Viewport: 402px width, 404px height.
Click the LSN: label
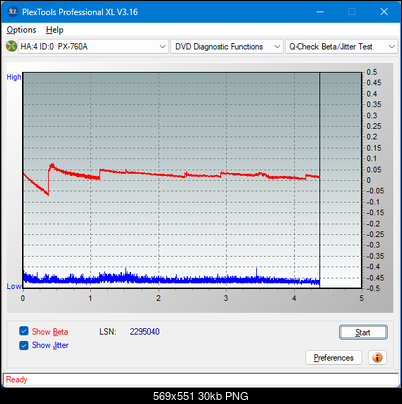pyautogui.click(x=108, y=332)
